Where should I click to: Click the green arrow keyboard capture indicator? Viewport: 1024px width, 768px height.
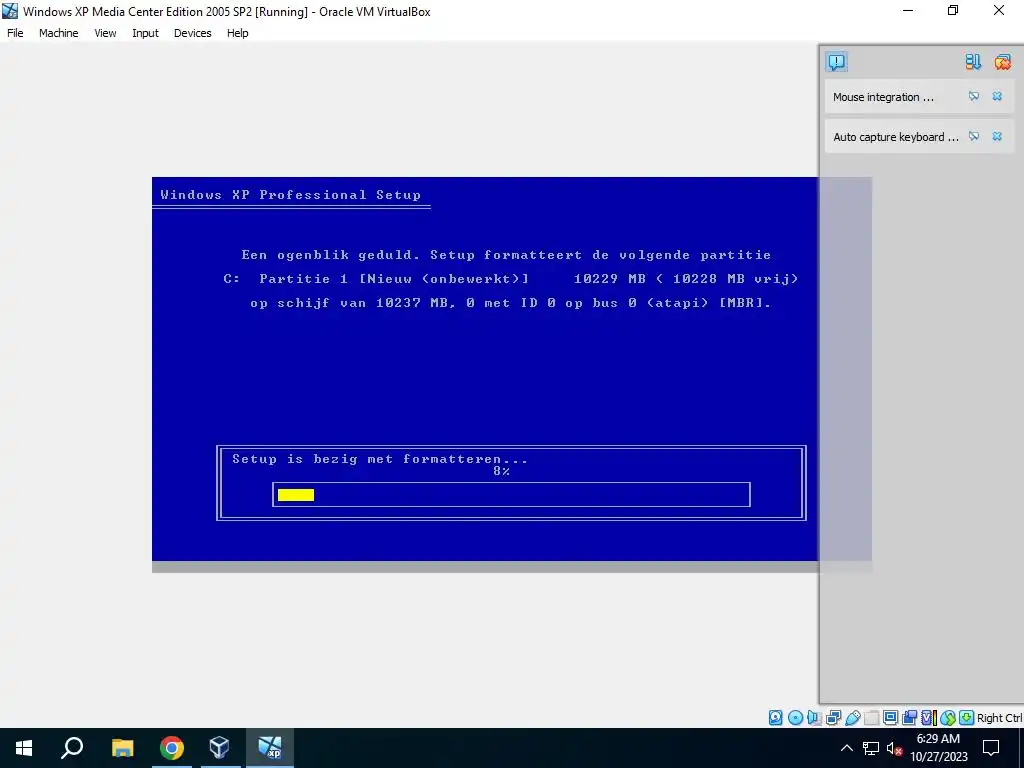click(x=967, y=718)
